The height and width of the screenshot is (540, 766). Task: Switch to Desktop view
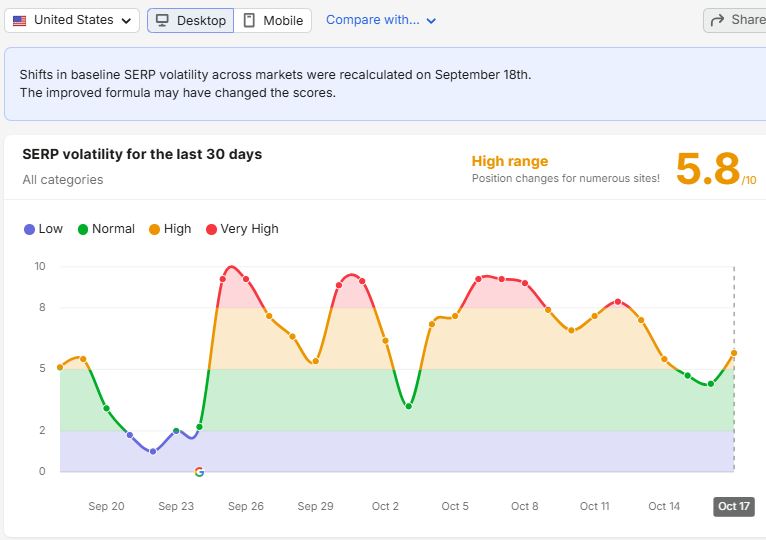tap(191, 21)
